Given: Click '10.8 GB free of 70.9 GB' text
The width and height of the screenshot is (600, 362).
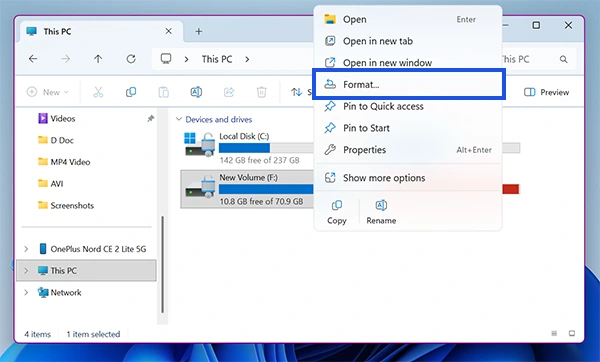Looking at the screenshot, I should pos(261,201).
